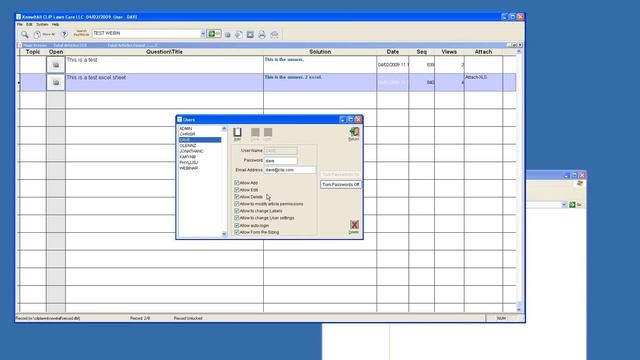Click user list scroll-up arrow

[224, 129]
